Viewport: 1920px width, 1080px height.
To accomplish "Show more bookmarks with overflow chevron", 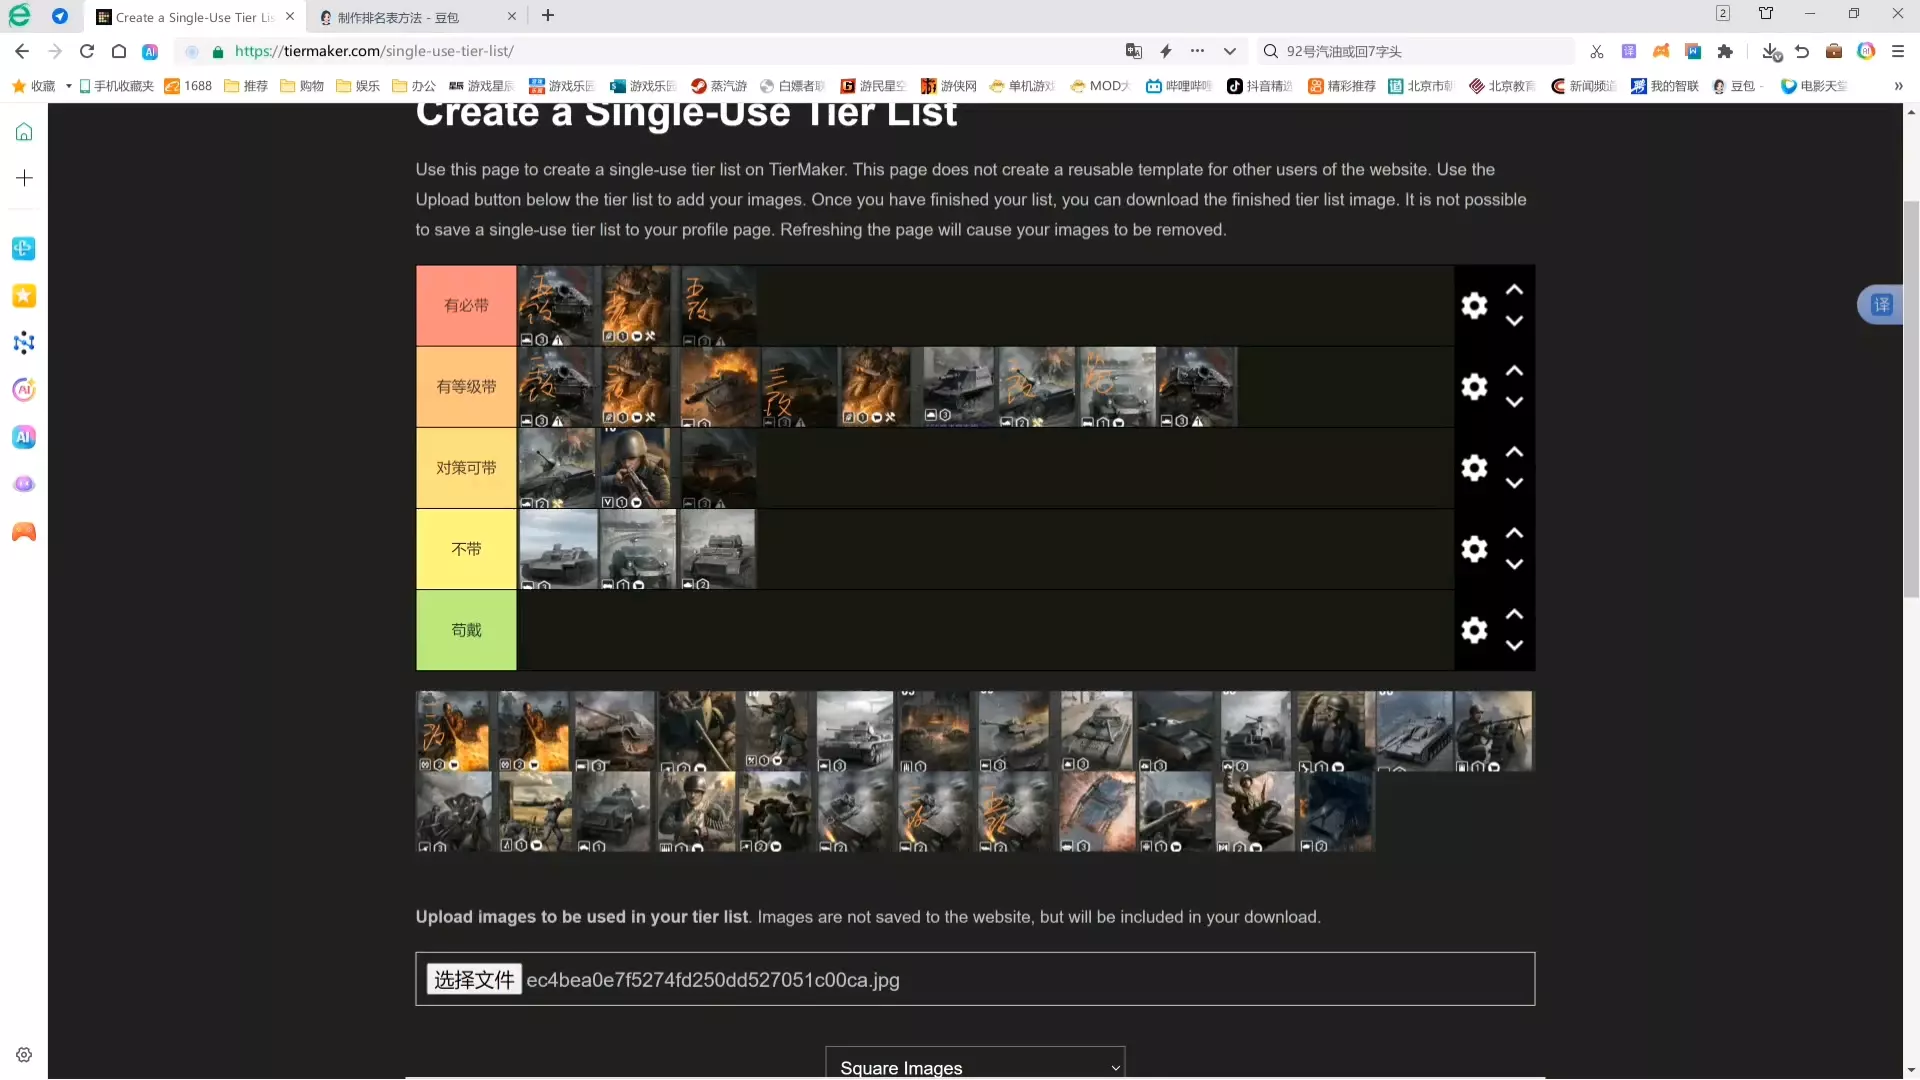I will tap(1898, 86).
